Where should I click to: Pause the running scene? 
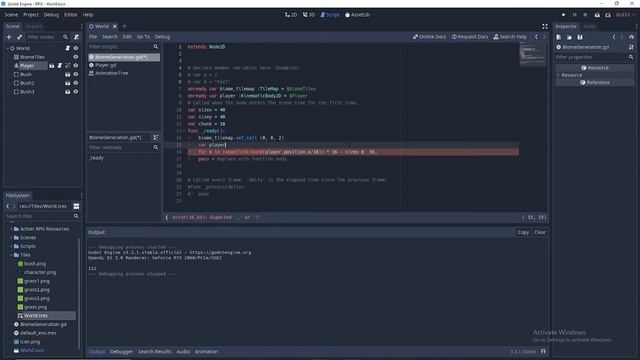[575, 15]
